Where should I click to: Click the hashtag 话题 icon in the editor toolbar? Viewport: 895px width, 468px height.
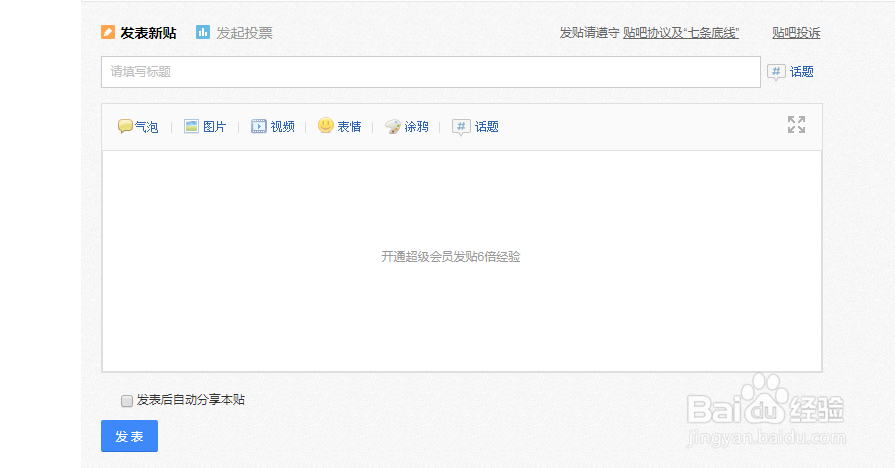pos(461,127)
